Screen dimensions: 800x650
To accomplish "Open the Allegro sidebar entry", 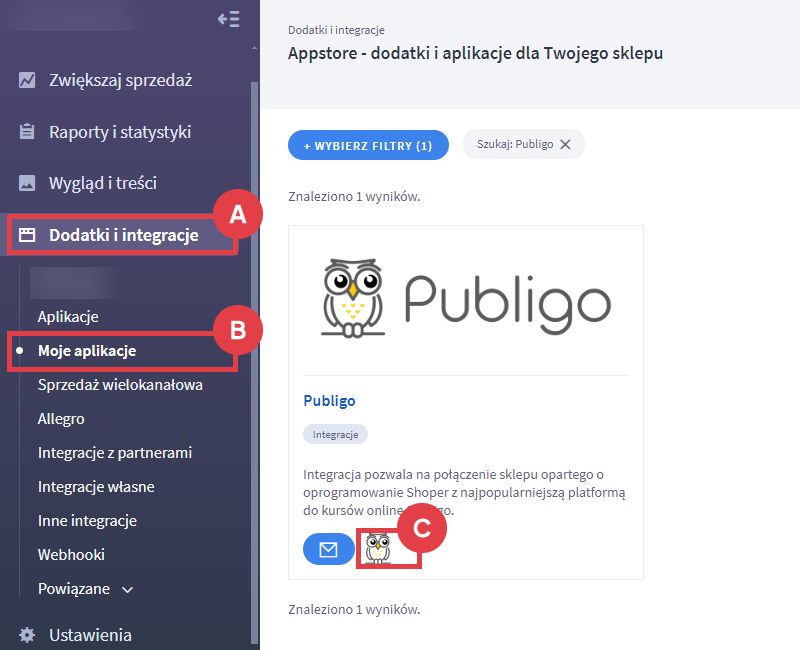I will 62,418.
